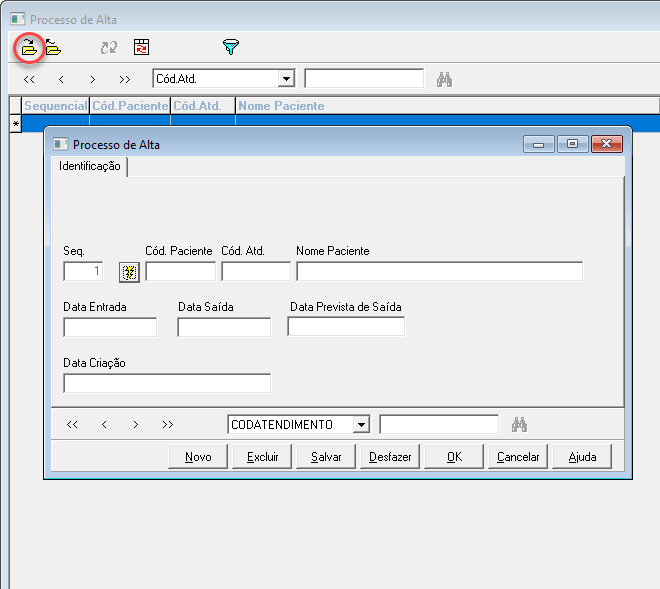This screenshot has height=589, width=660.
Task: Click the Novo button
Action: 198,457
